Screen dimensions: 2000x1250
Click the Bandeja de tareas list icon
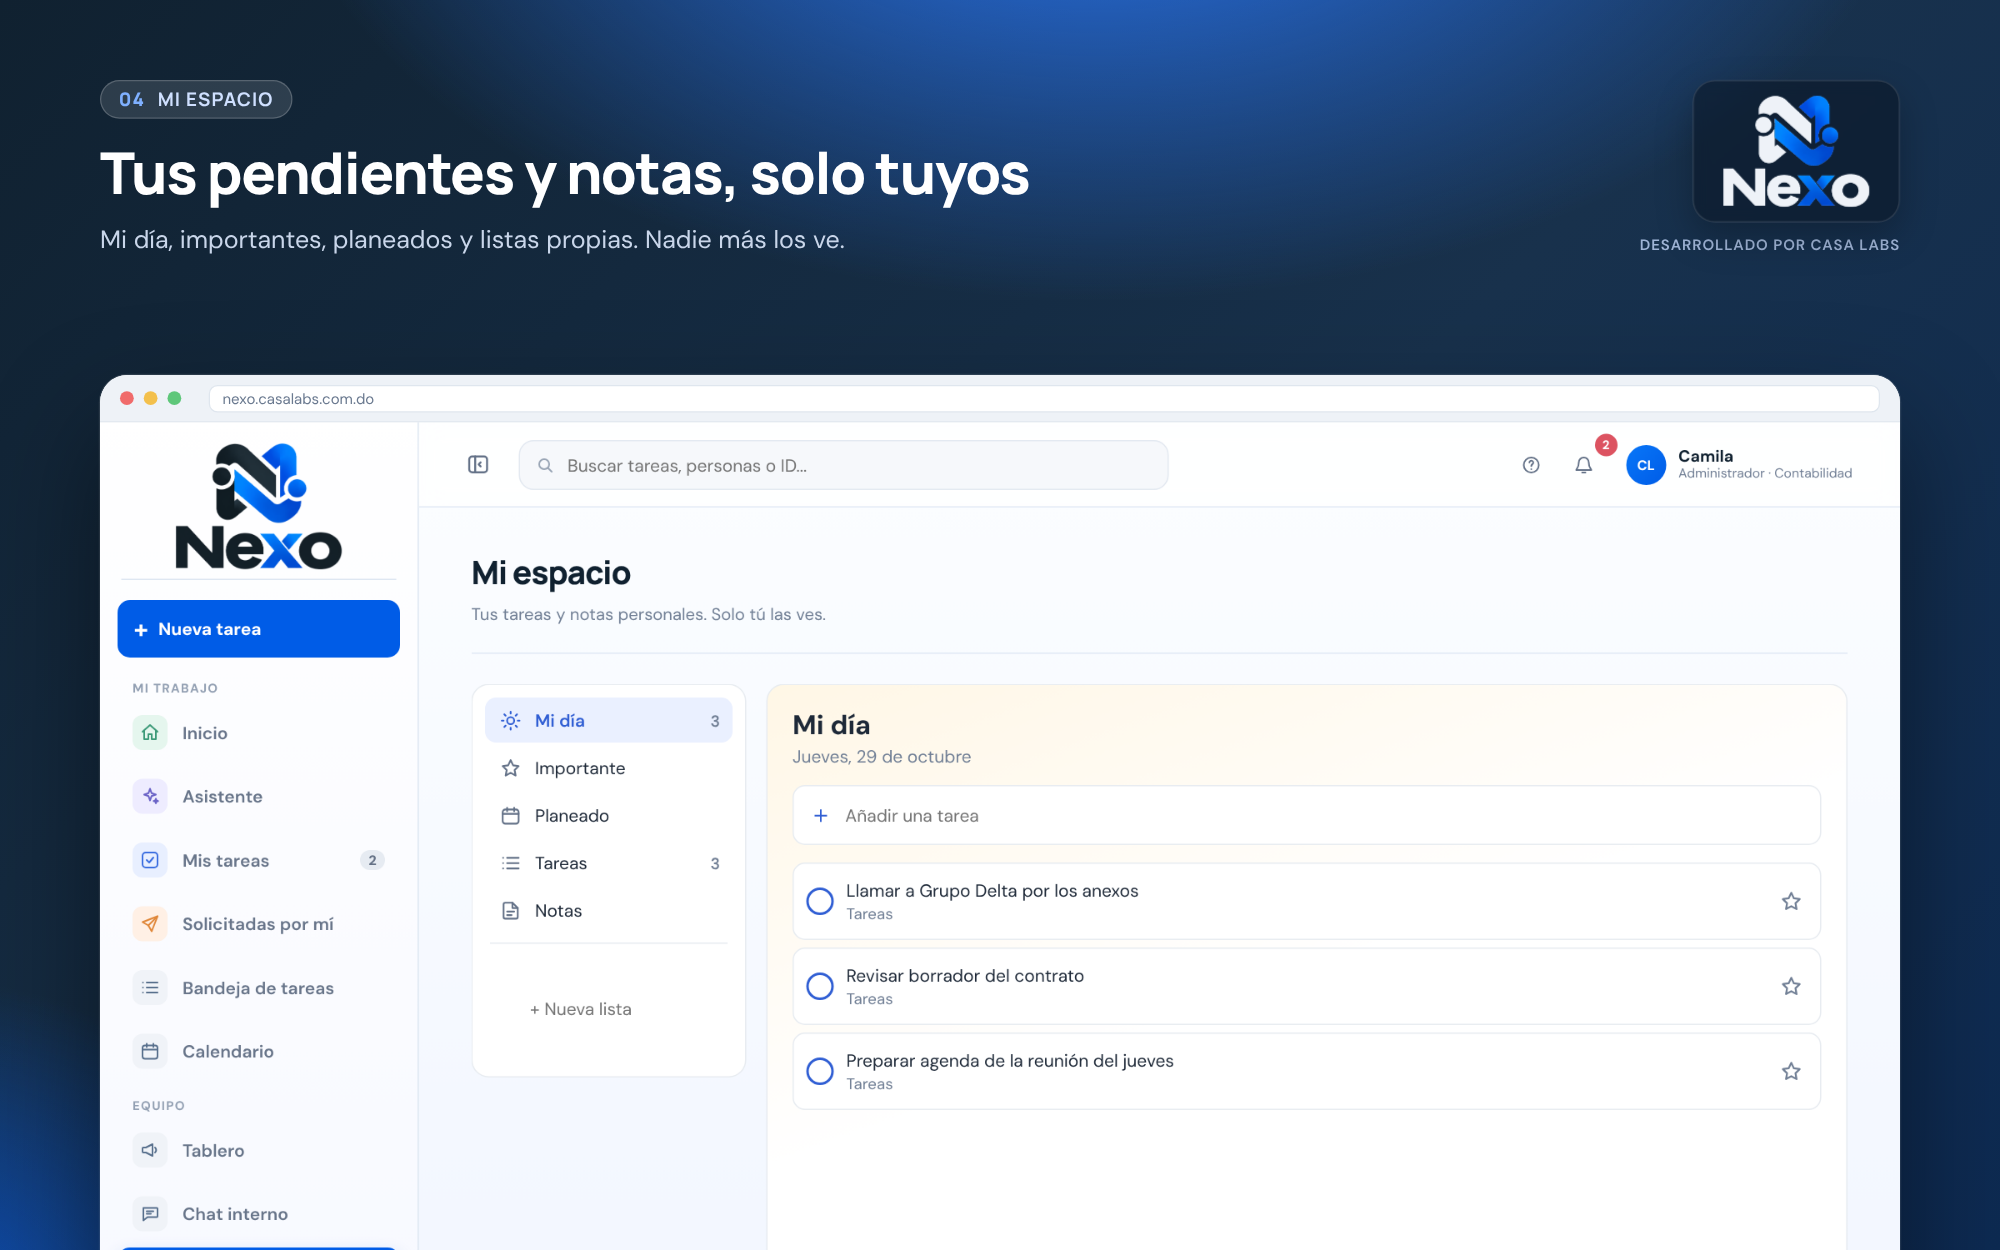pyautogui.click(x=150, y=988)
